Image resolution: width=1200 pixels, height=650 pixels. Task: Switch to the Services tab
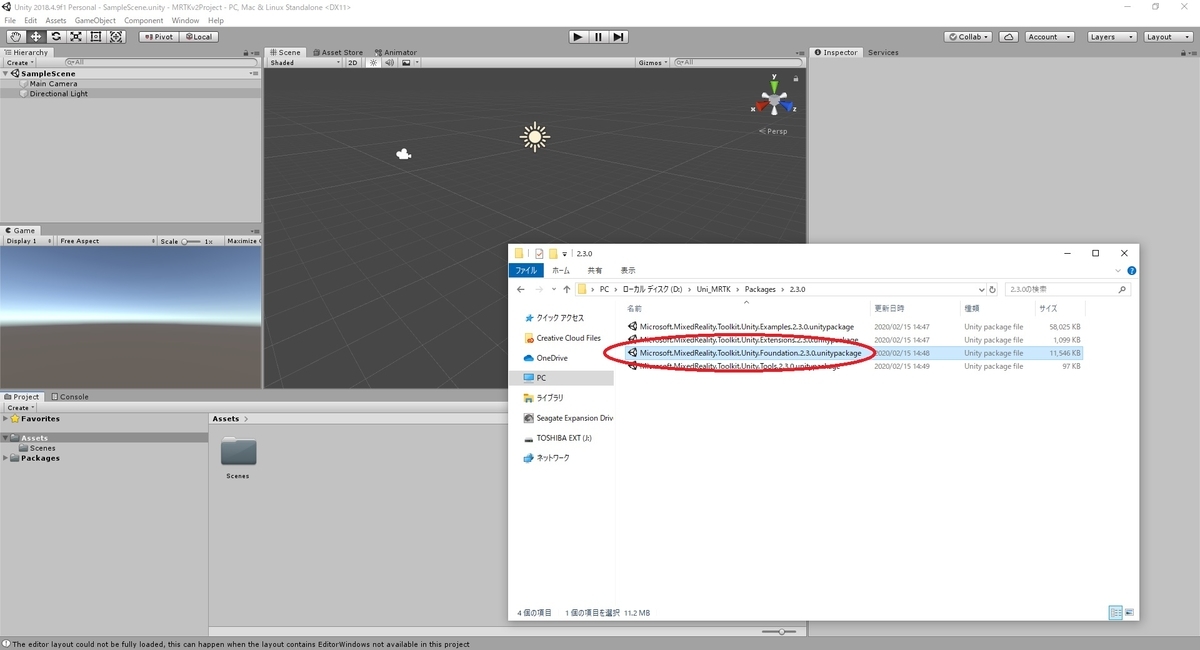(883, 52)
